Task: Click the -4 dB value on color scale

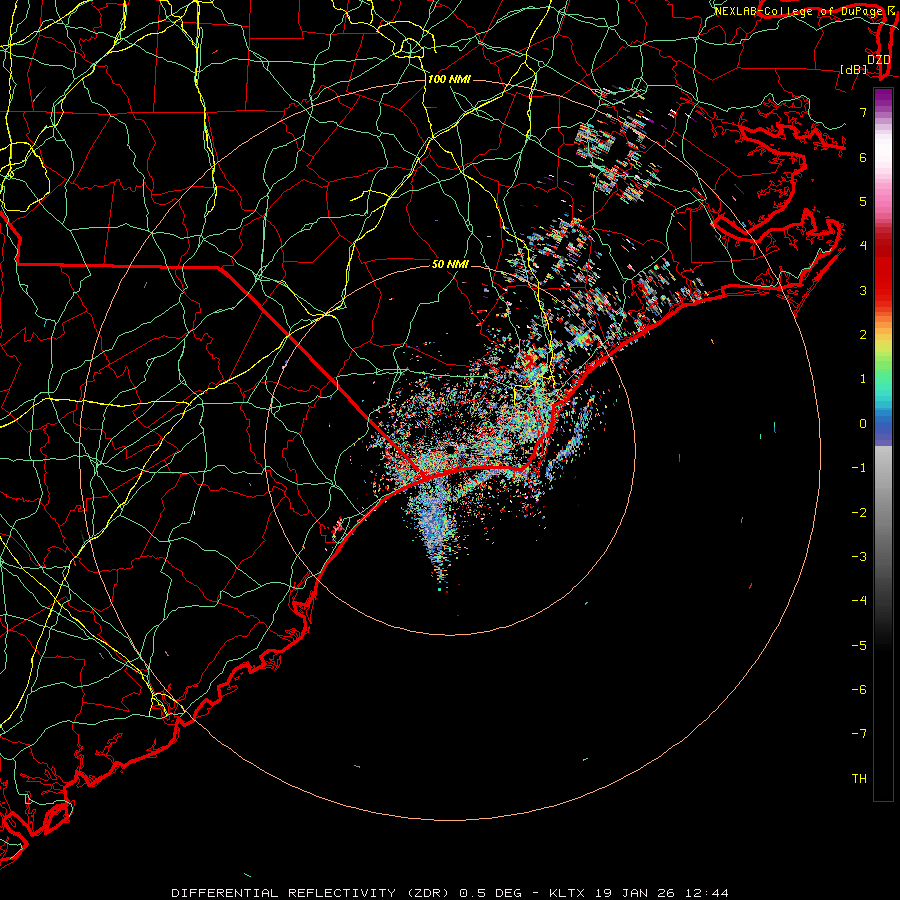Action: (859, 601)
